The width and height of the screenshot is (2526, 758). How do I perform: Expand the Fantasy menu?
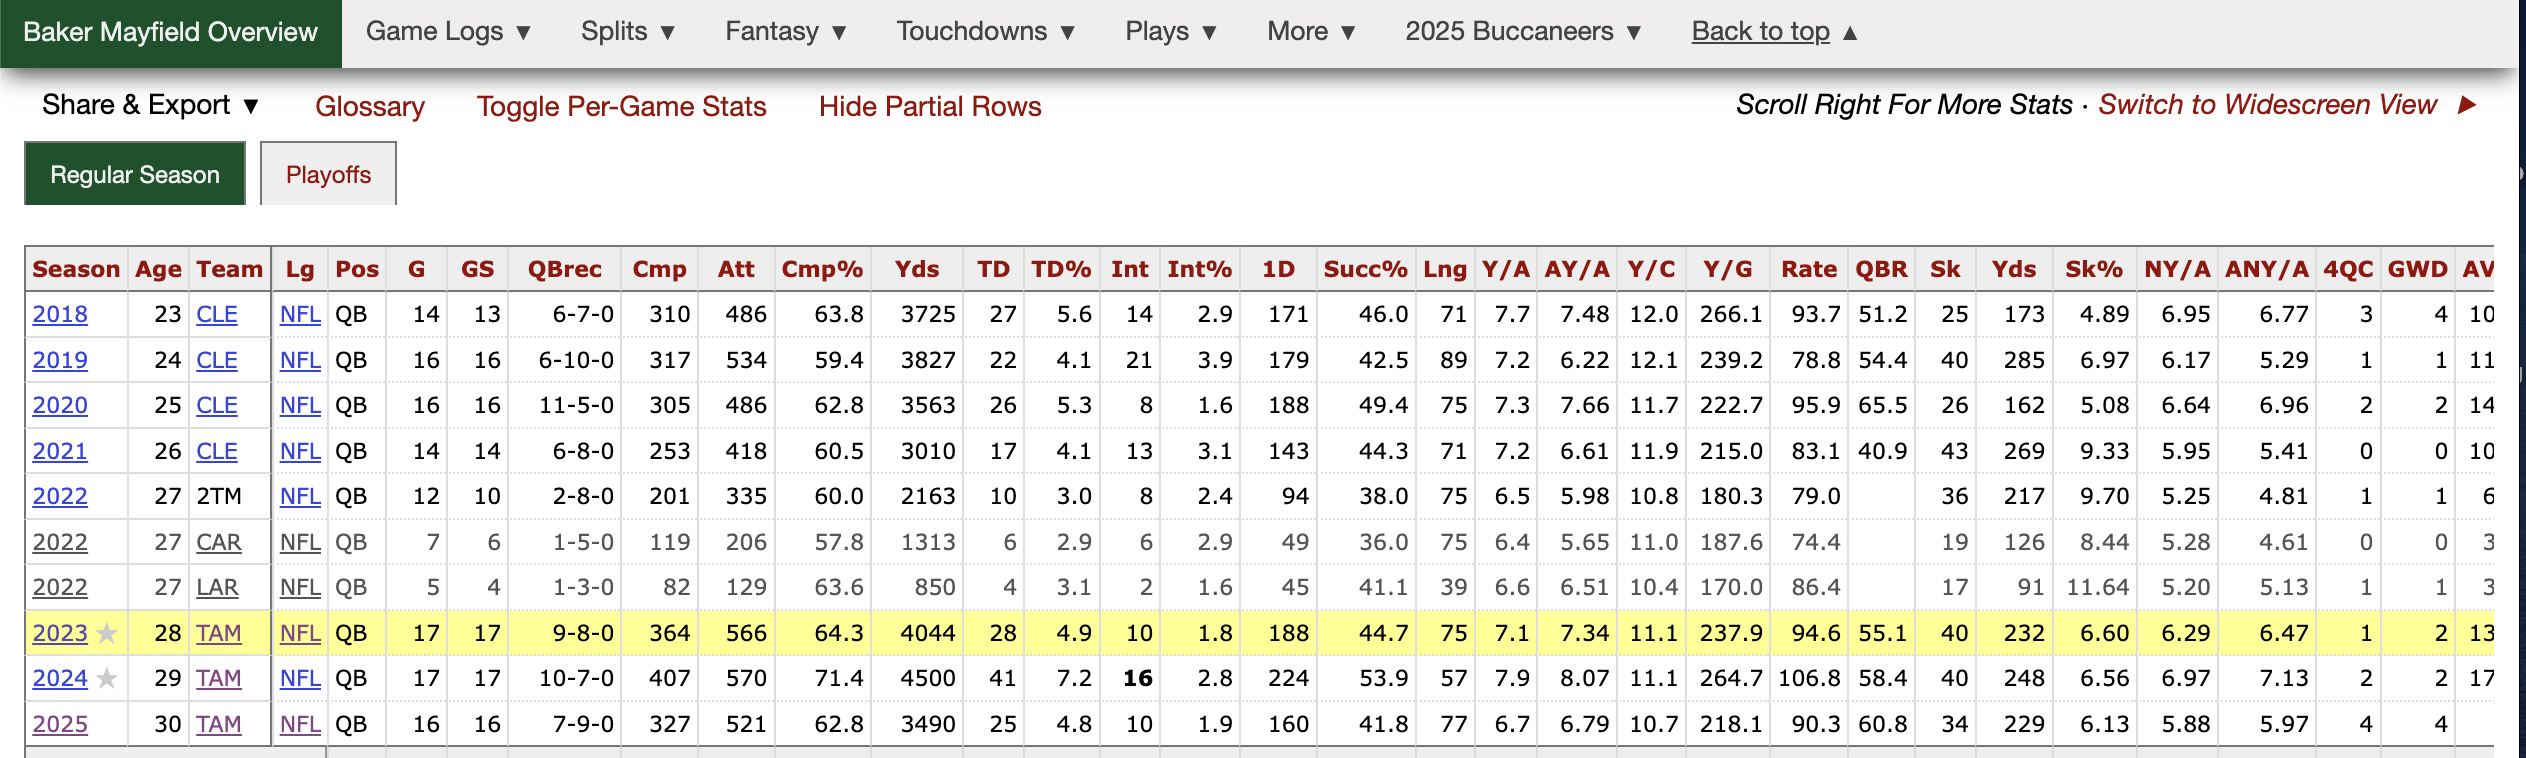coord(785,32)
